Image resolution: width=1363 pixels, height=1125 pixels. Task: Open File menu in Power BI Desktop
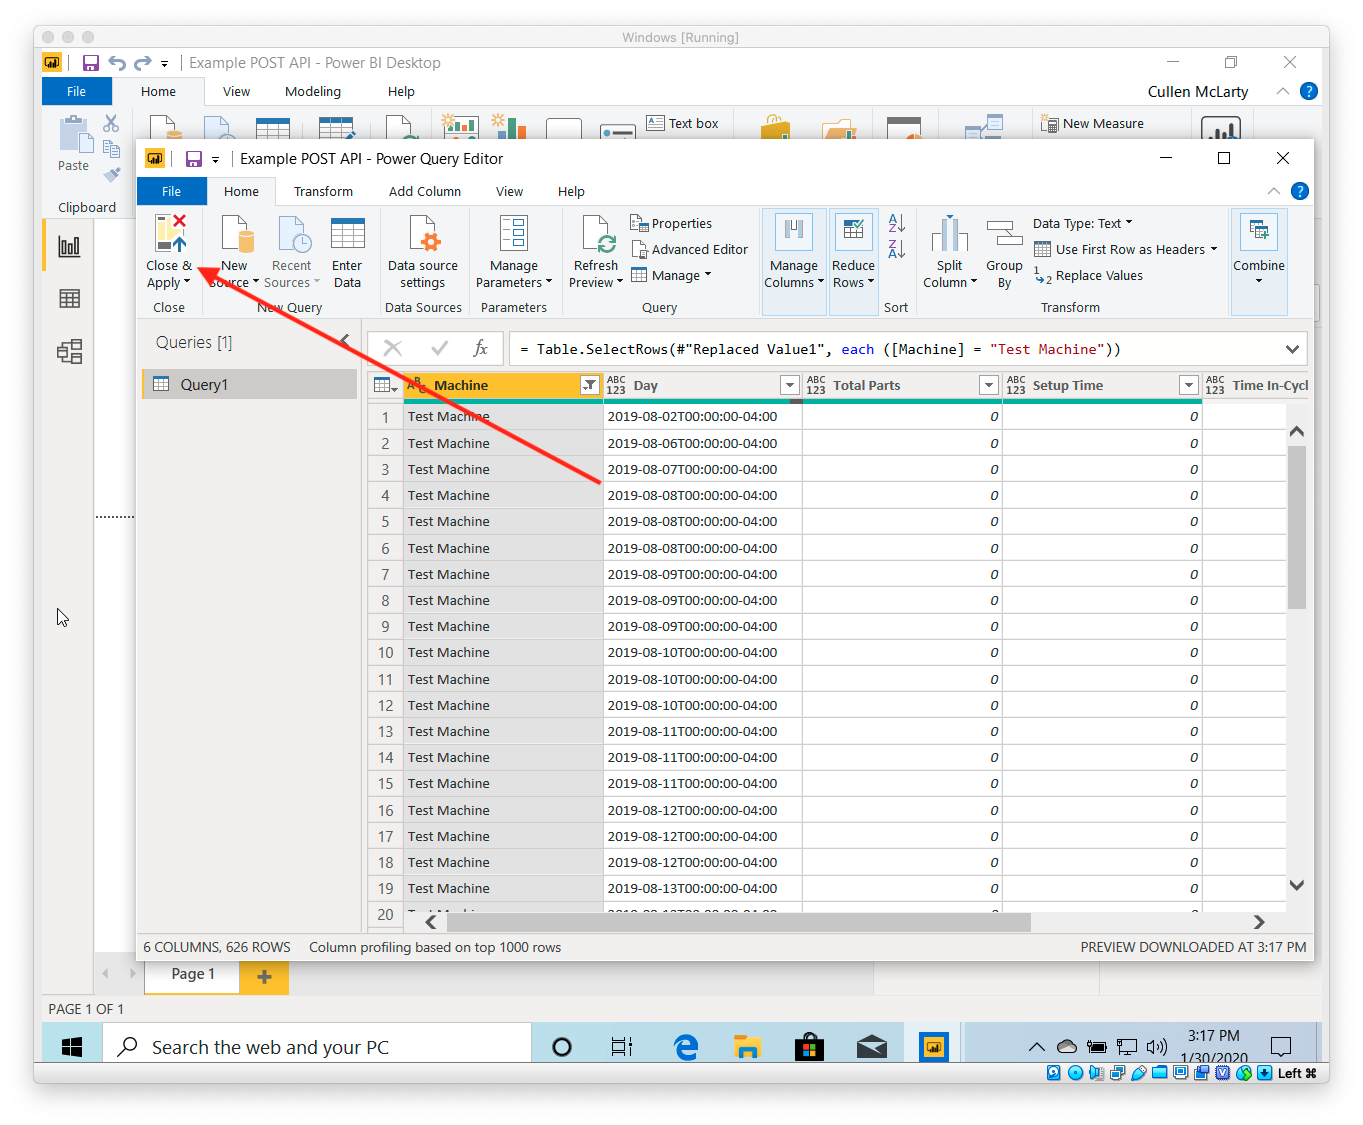76,91
